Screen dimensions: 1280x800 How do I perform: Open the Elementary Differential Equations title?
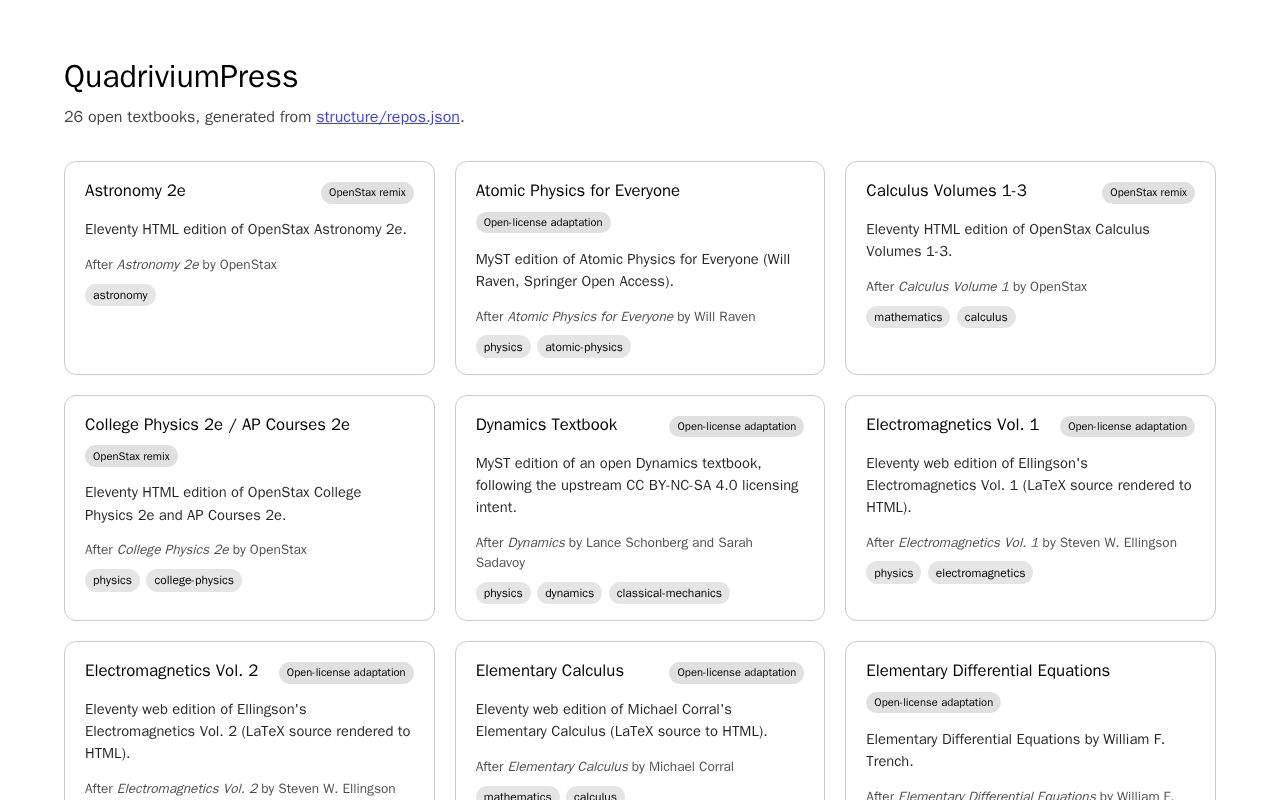click(x=988, y=671)
